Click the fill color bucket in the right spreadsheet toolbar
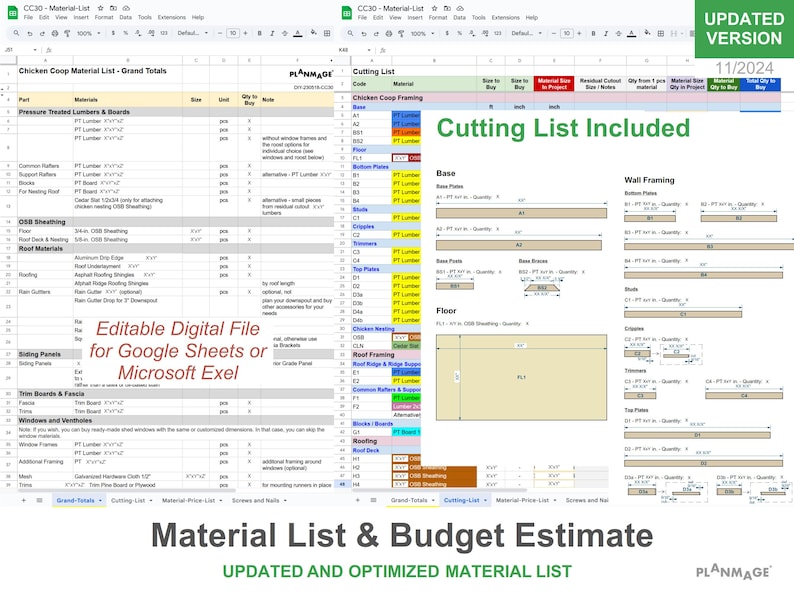Screen dimensions: 794x595 coord(647,33)
